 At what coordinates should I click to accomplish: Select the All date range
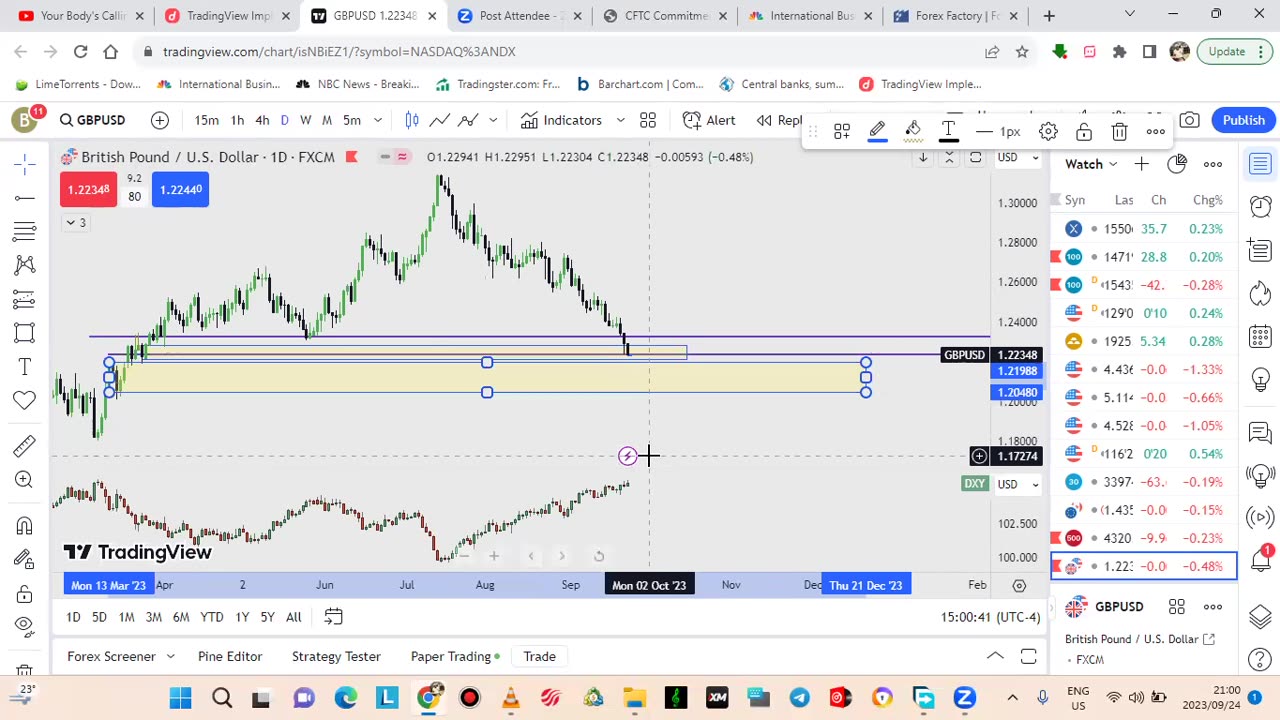pyautogui.click(x=293, y=617)
